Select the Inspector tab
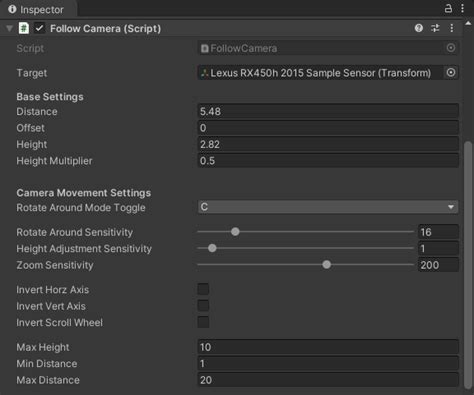This screenshot has height=395, width=474. (x=36, y=9)
